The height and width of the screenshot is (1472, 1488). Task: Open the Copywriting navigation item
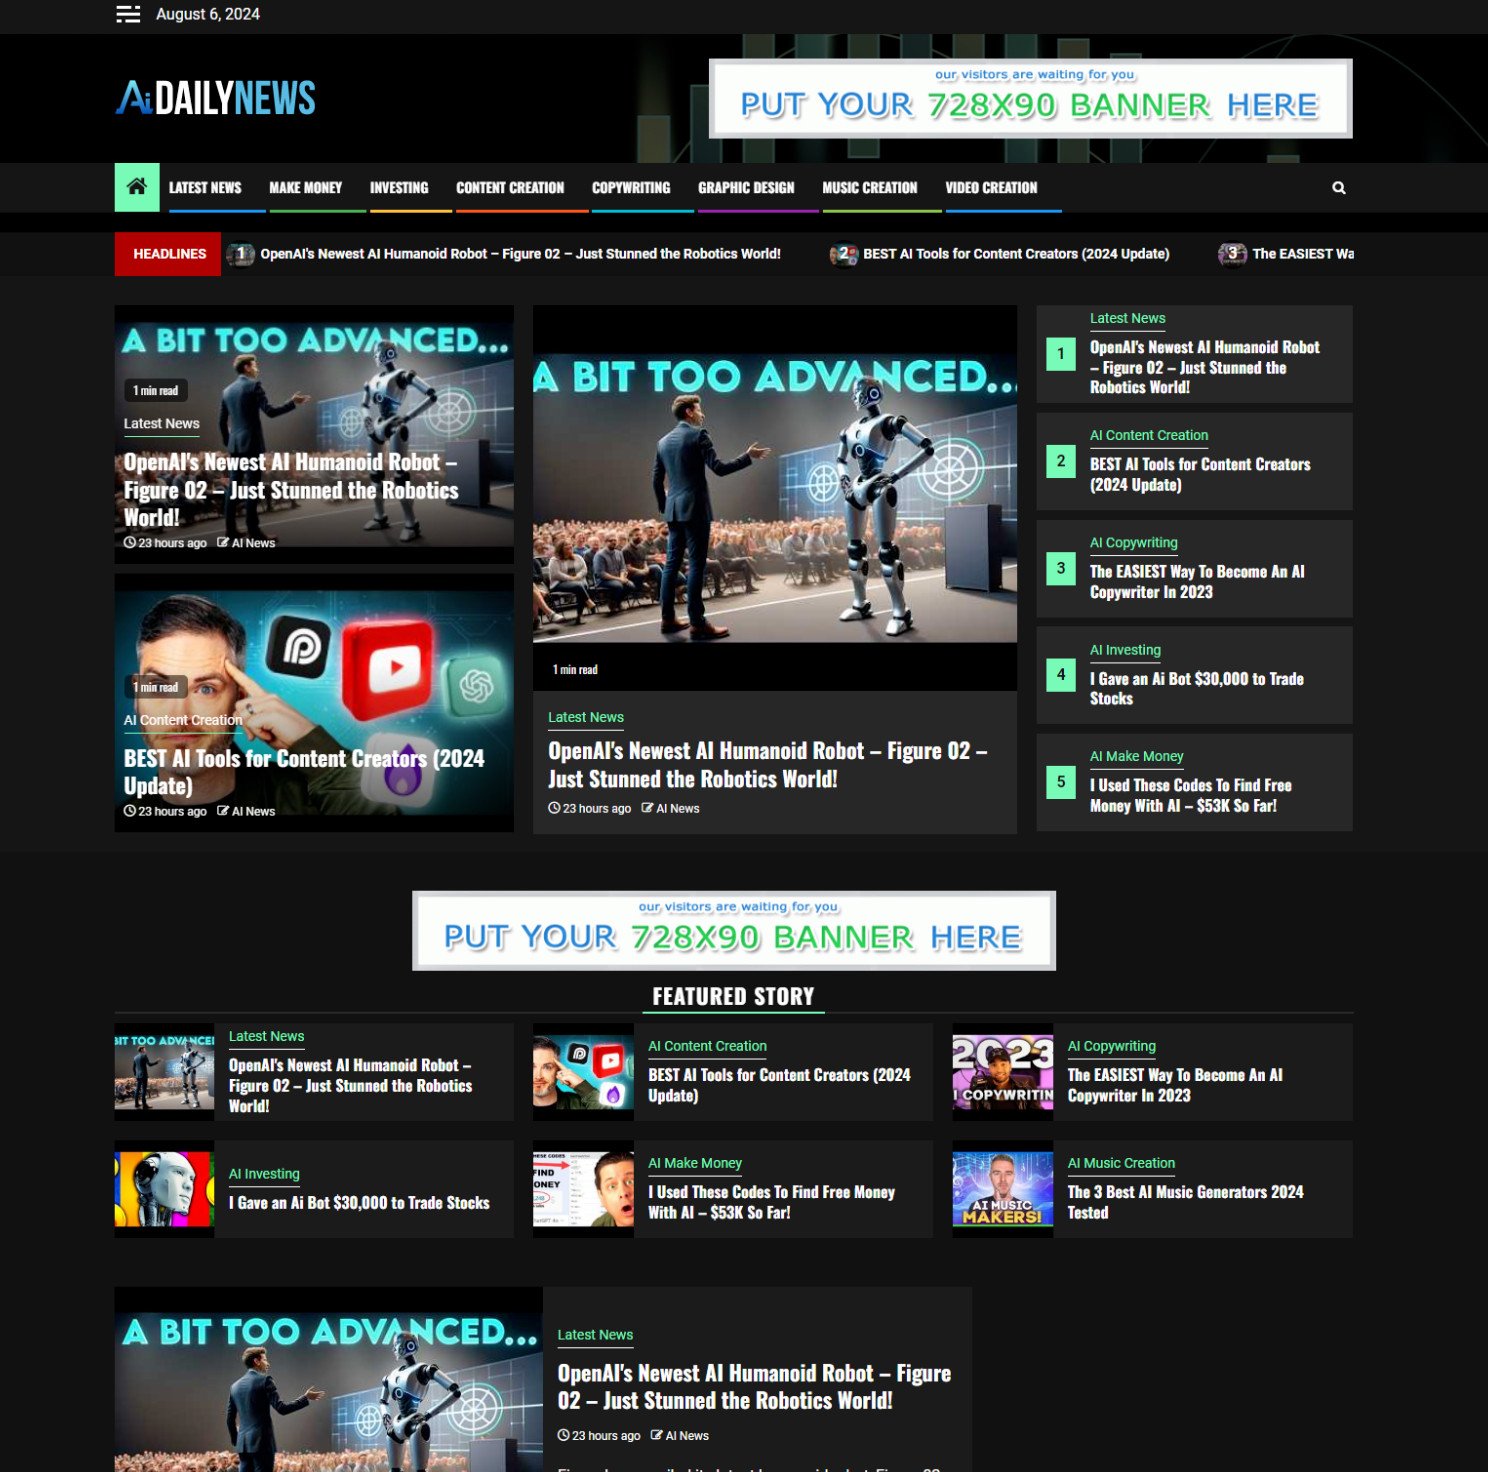click(x=630, y=188)
